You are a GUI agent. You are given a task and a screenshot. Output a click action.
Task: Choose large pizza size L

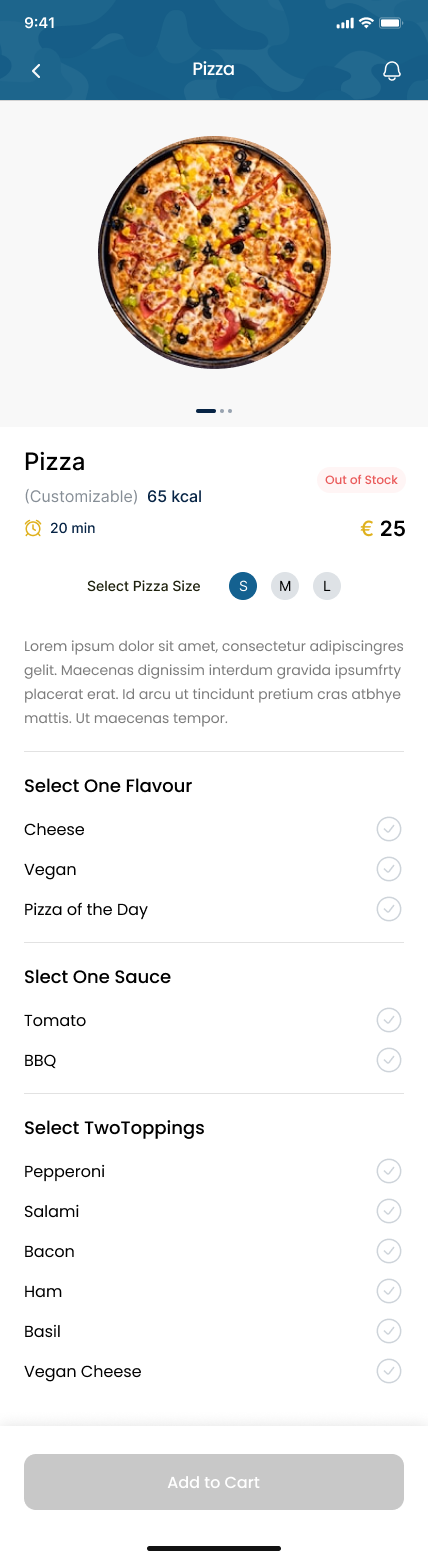coord(327,586)
